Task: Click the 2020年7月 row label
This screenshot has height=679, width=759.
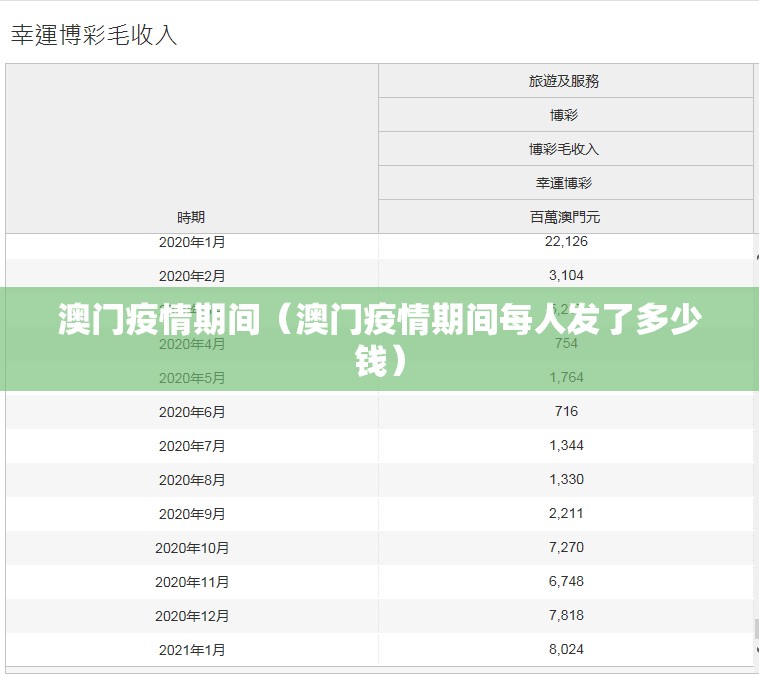Action: click(192, 446)
